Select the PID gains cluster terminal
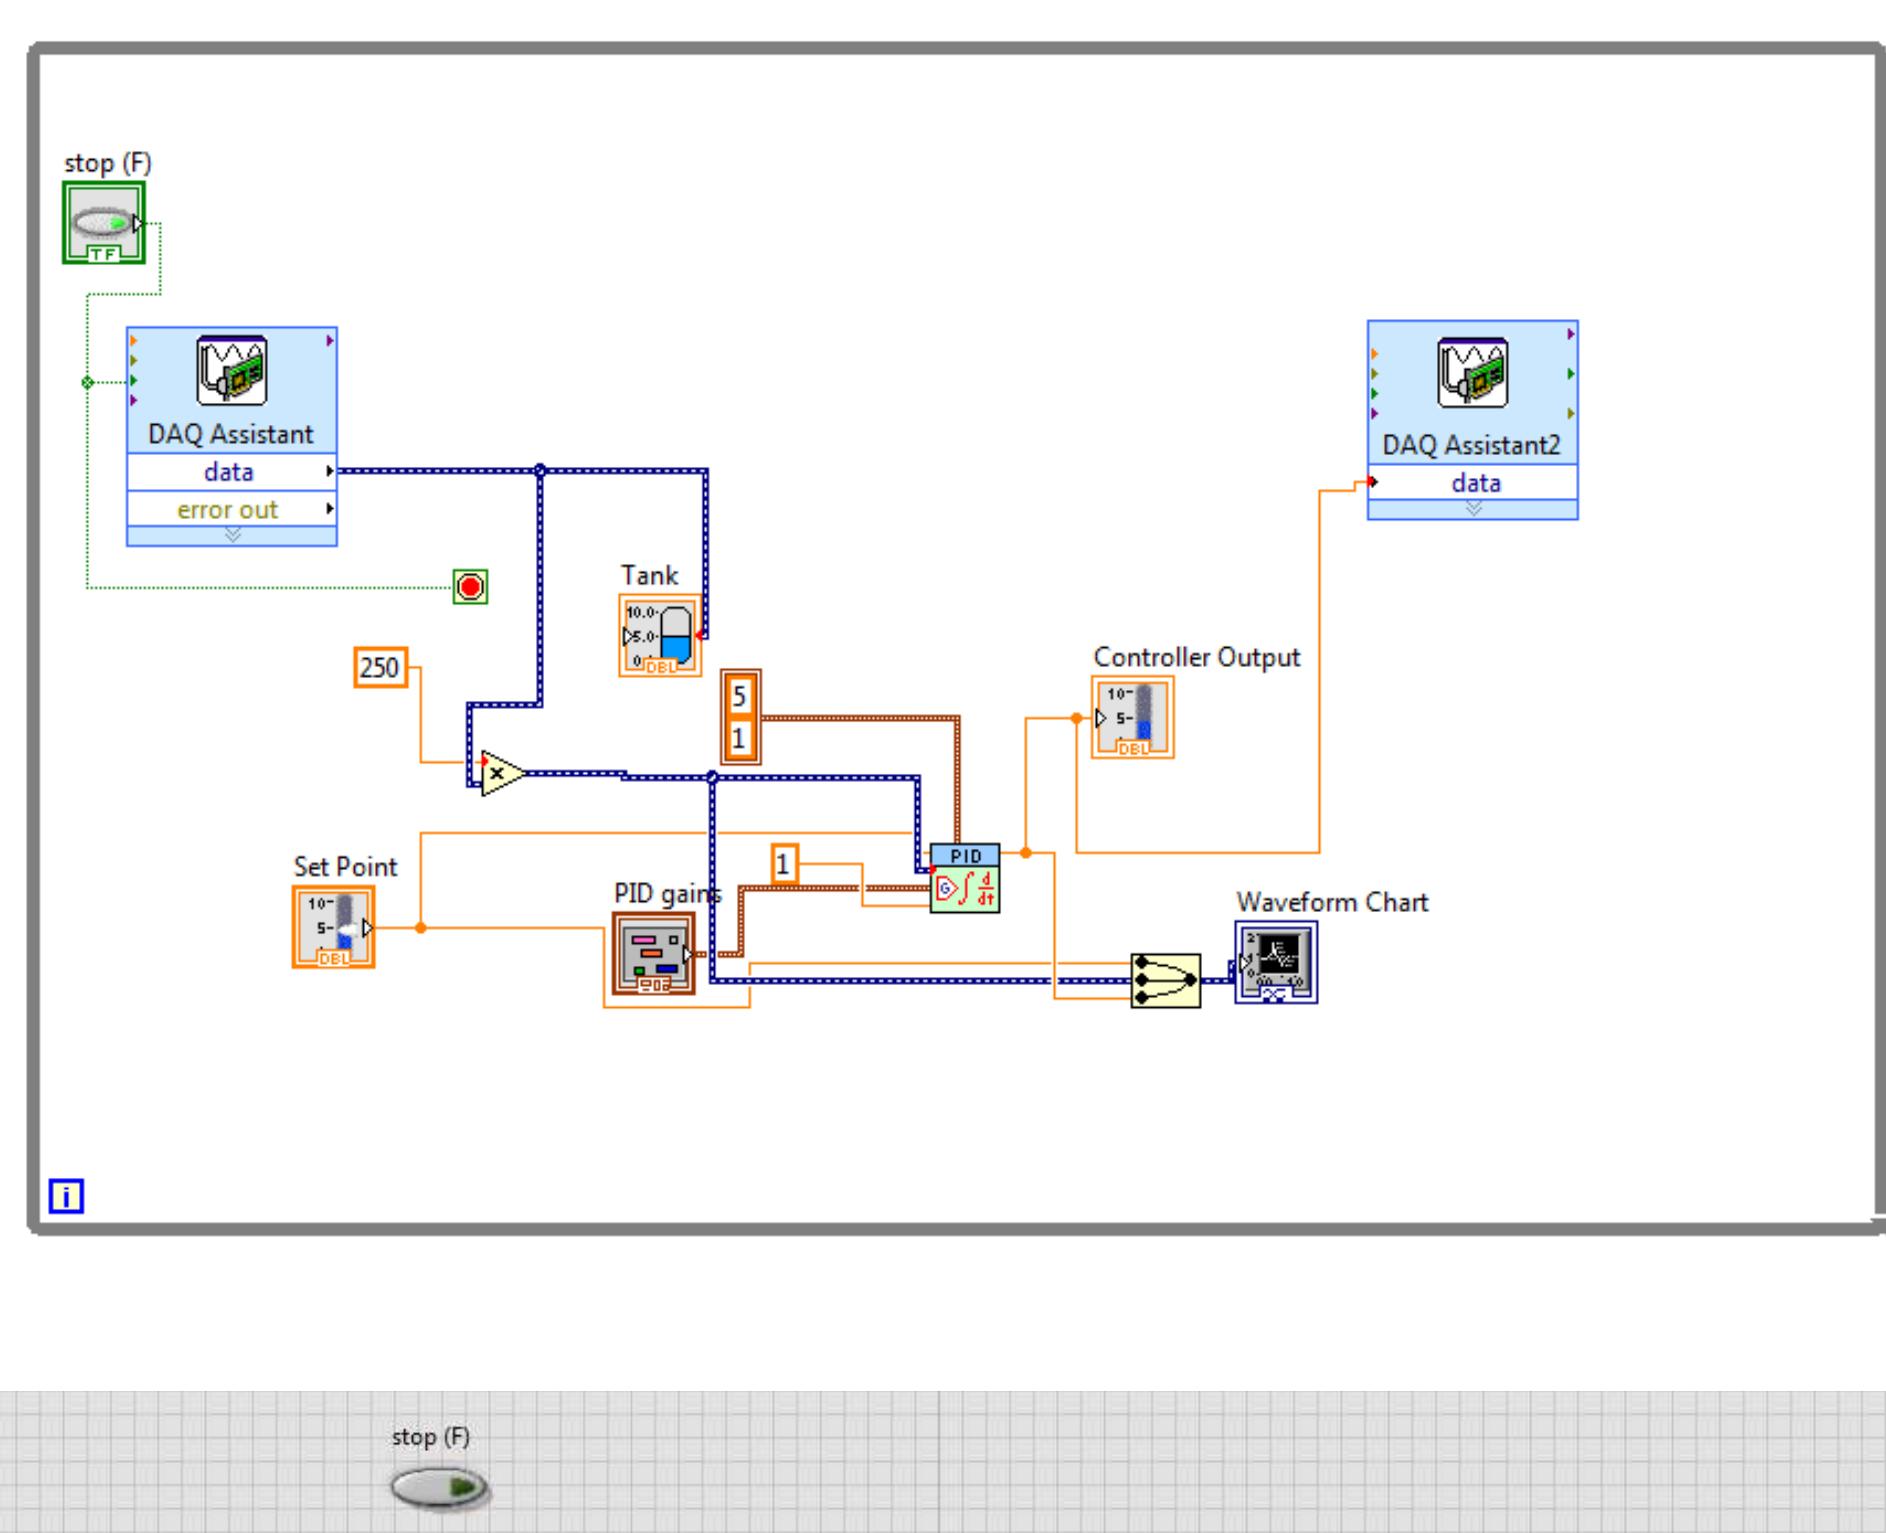 pyautogui.click(x=654, y=954)
